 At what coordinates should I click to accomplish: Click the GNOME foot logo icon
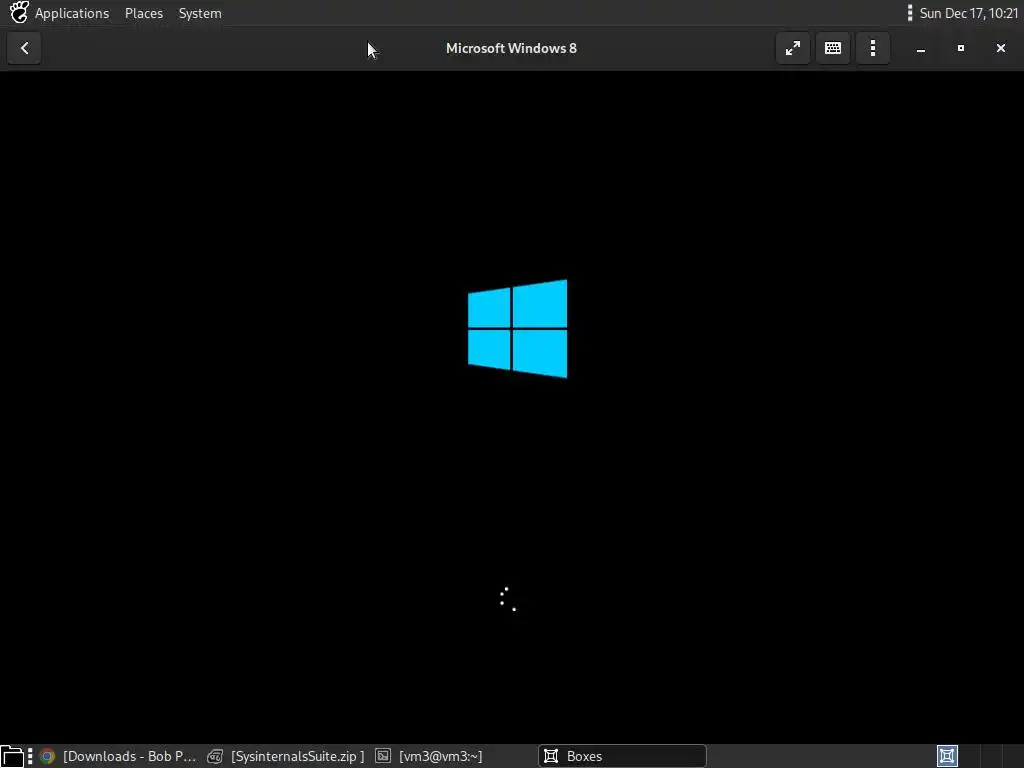pos(19,12)
